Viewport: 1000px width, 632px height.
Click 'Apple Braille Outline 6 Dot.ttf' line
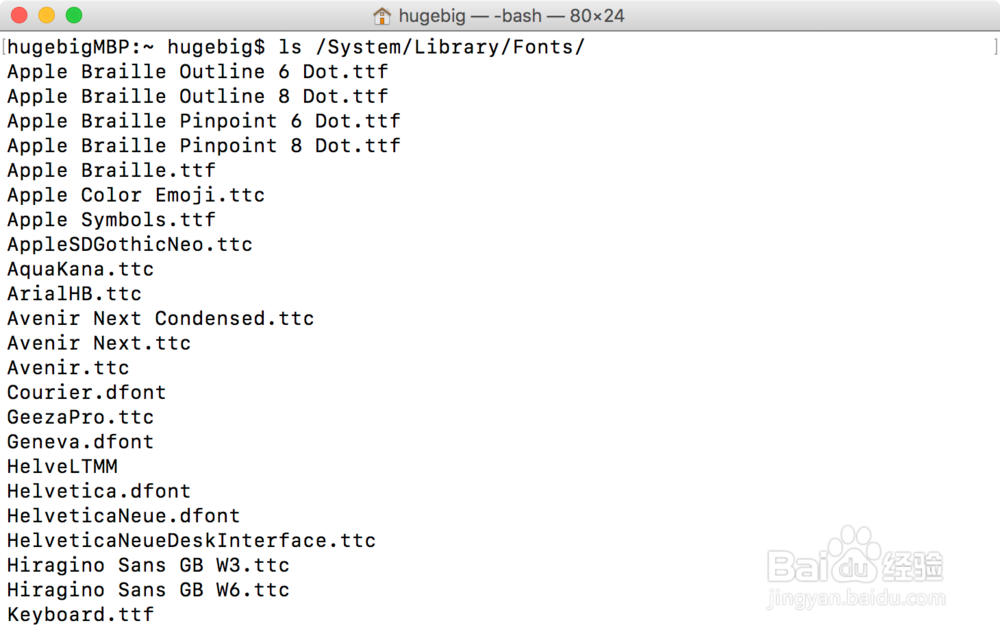pos(197,72)
